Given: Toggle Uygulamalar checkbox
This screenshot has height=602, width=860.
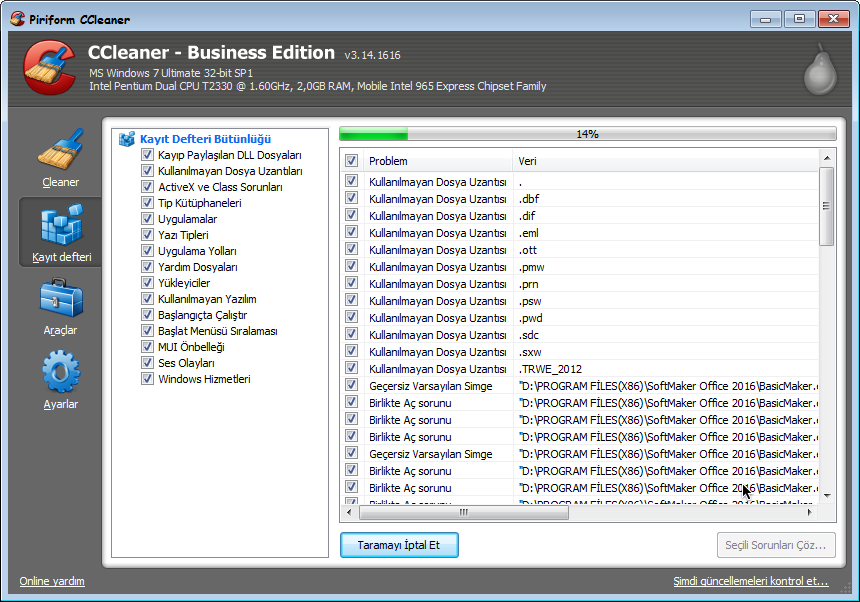Looking at the screenshot, I should (x=147, y=218).
